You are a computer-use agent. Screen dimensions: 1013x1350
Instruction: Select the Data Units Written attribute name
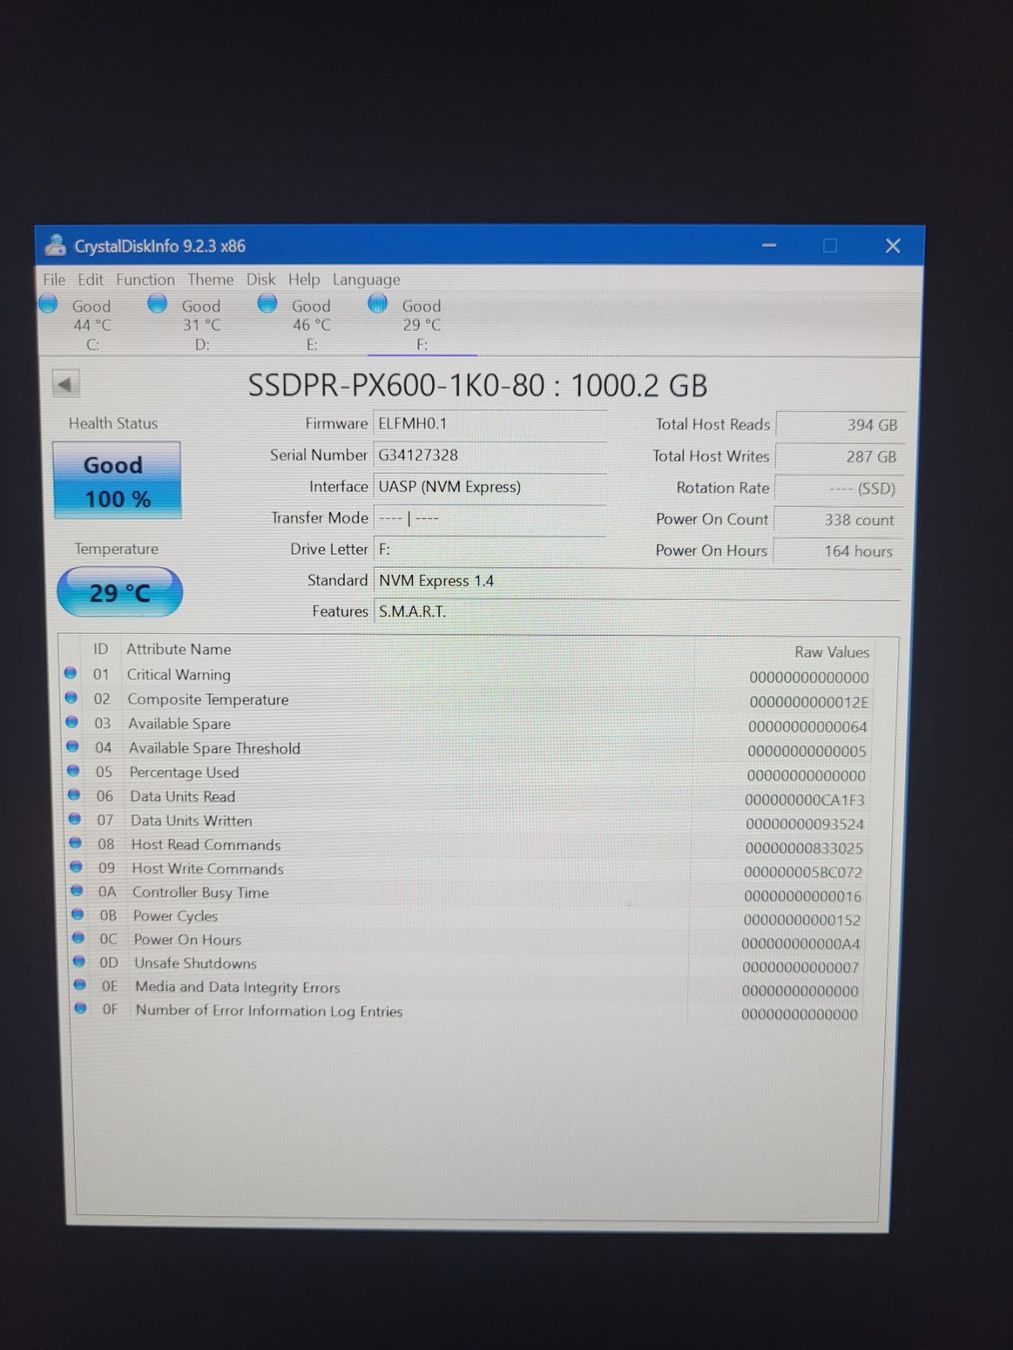(191, 820)
